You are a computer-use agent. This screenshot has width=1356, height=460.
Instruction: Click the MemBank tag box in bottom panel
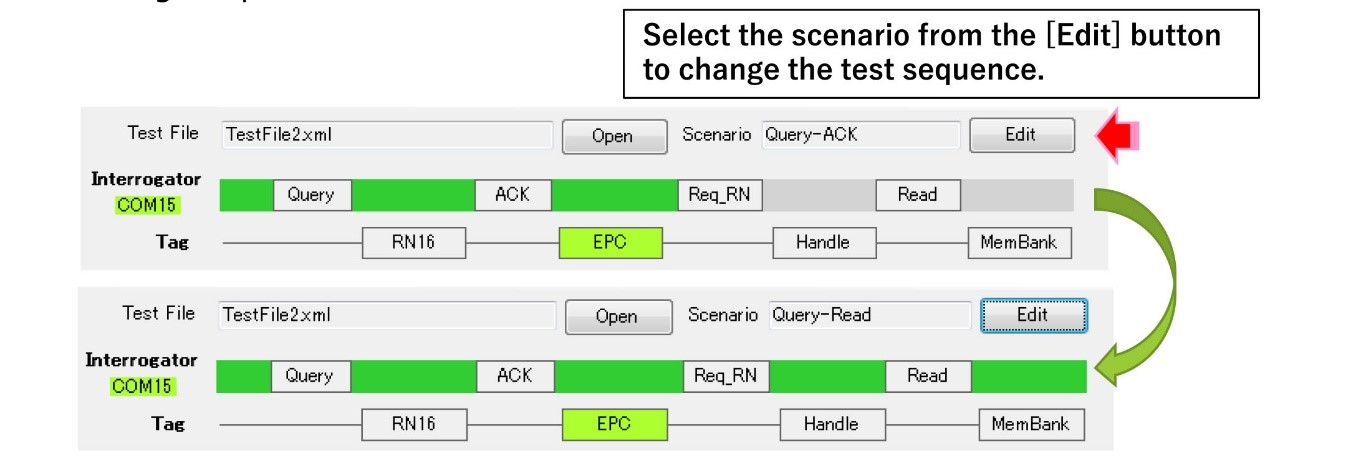(x=1030, y=424)
